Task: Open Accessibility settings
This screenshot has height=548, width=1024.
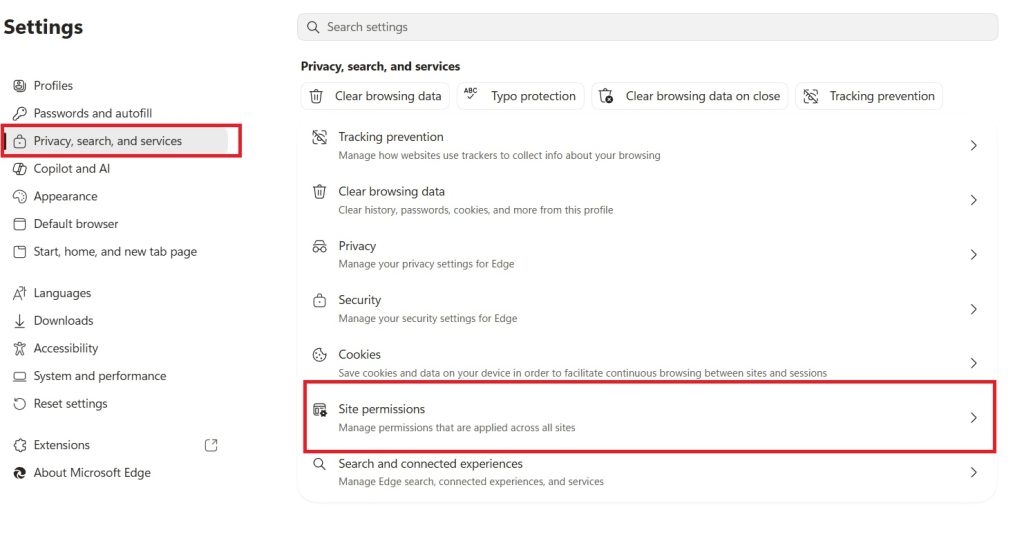Action: (x=66, y=349)
